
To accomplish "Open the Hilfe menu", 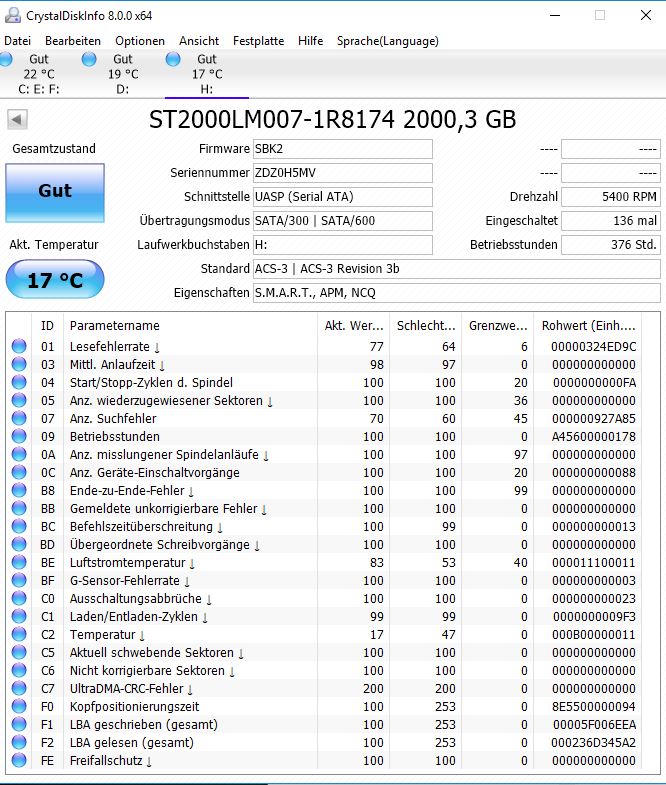I will tap(310, 41).
